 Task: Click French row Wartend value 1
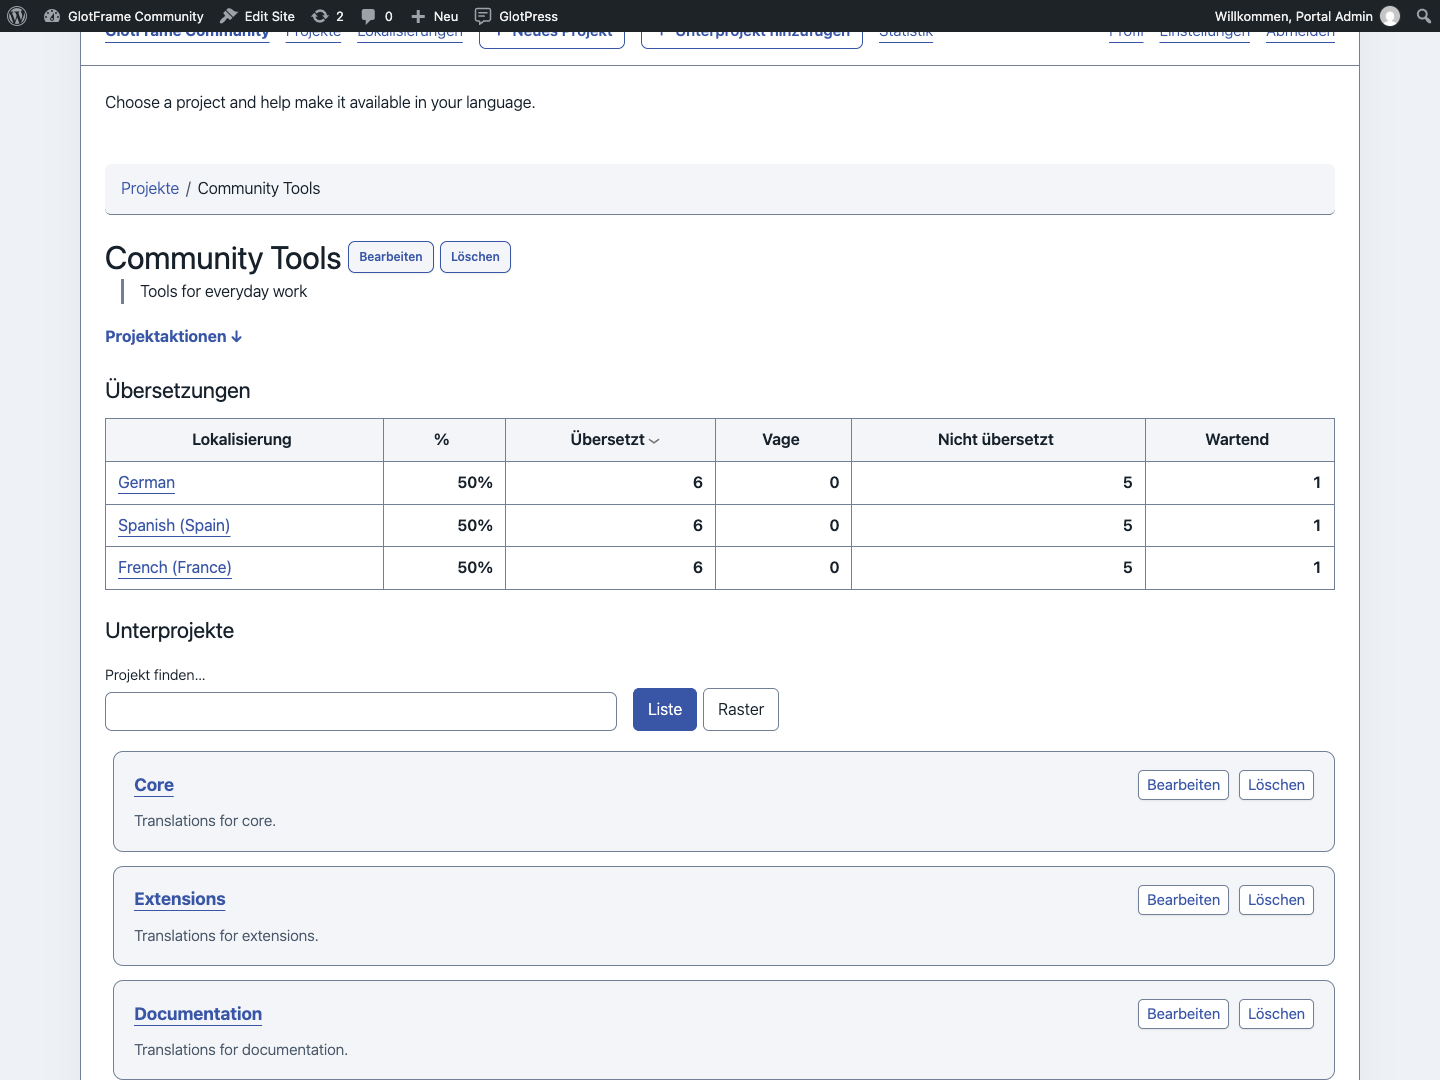pos(1317,568)
